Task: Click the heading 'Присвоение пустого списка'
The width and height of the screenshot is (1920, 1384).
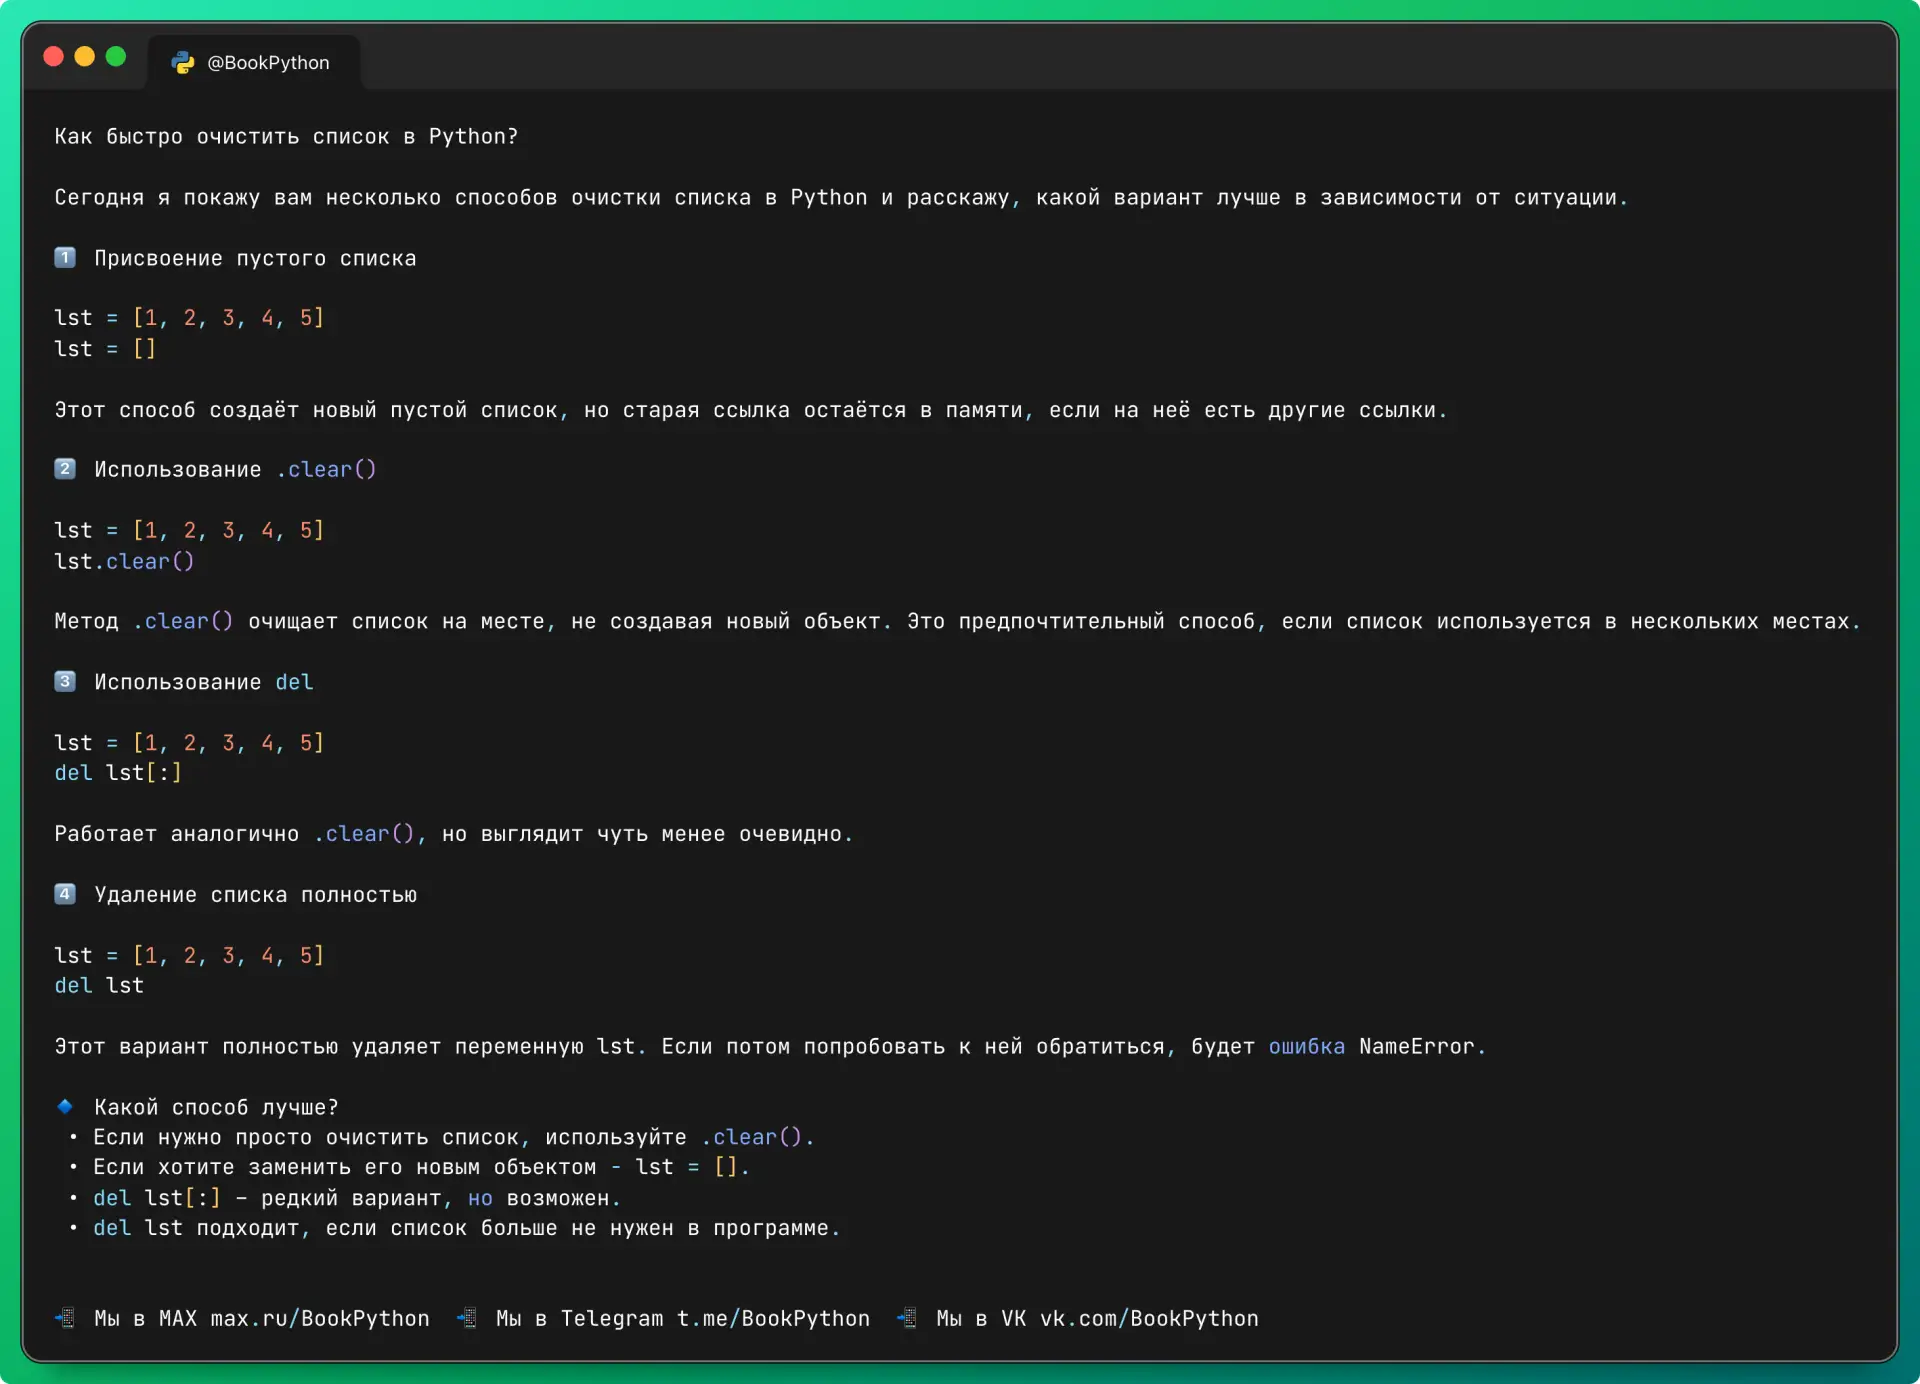Action: pyautogui.click(x=255, y=259)
